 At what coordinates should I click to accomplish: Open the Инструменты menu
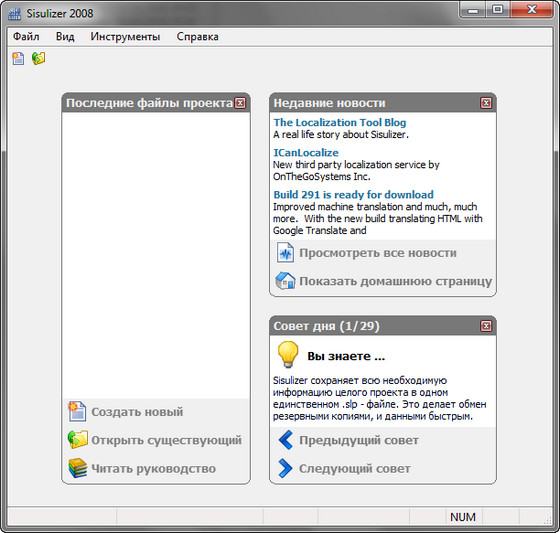(x=125, y=36)
